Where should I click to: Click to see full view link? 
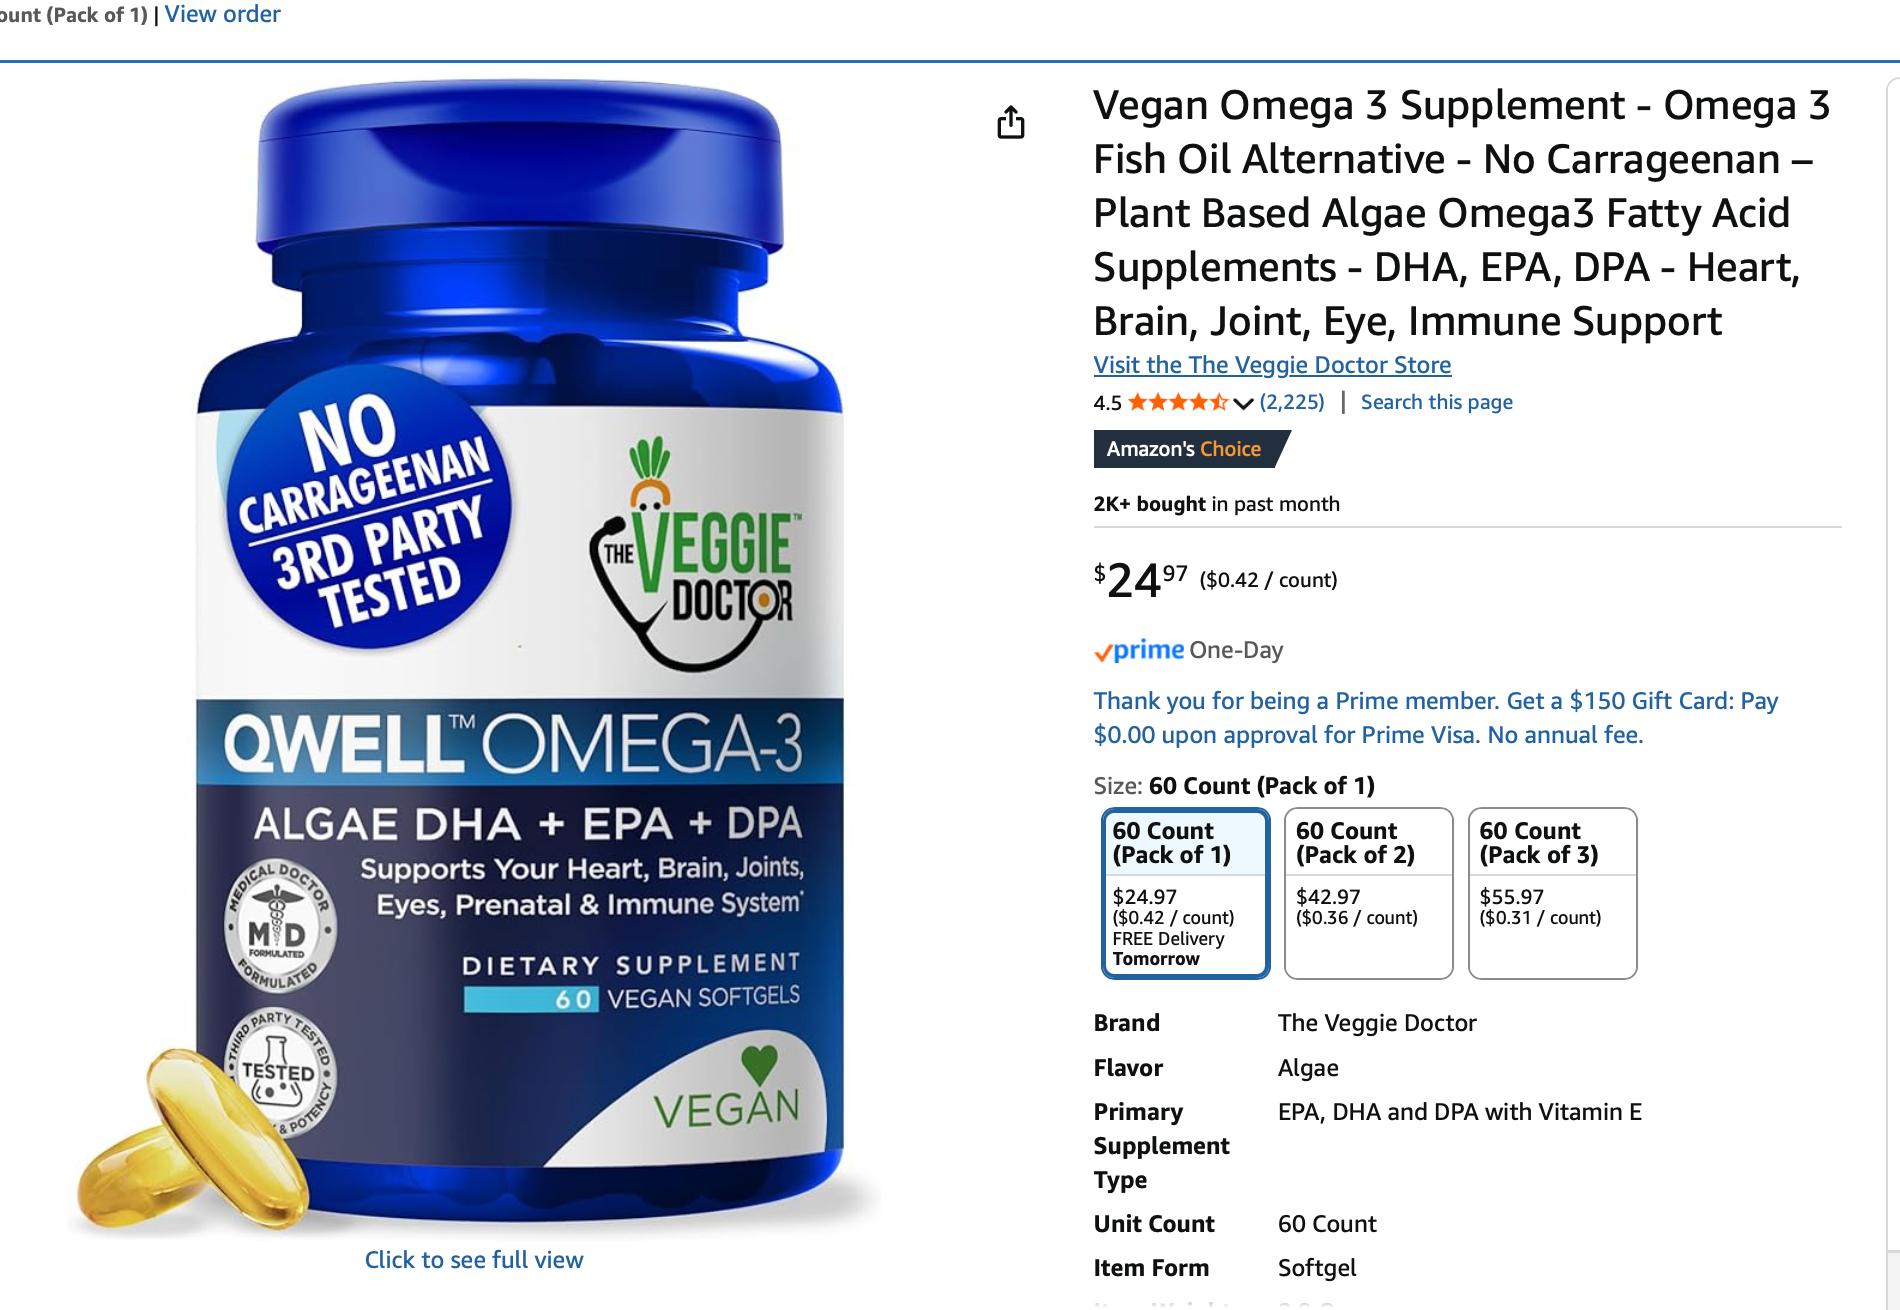pos(474,1260)
